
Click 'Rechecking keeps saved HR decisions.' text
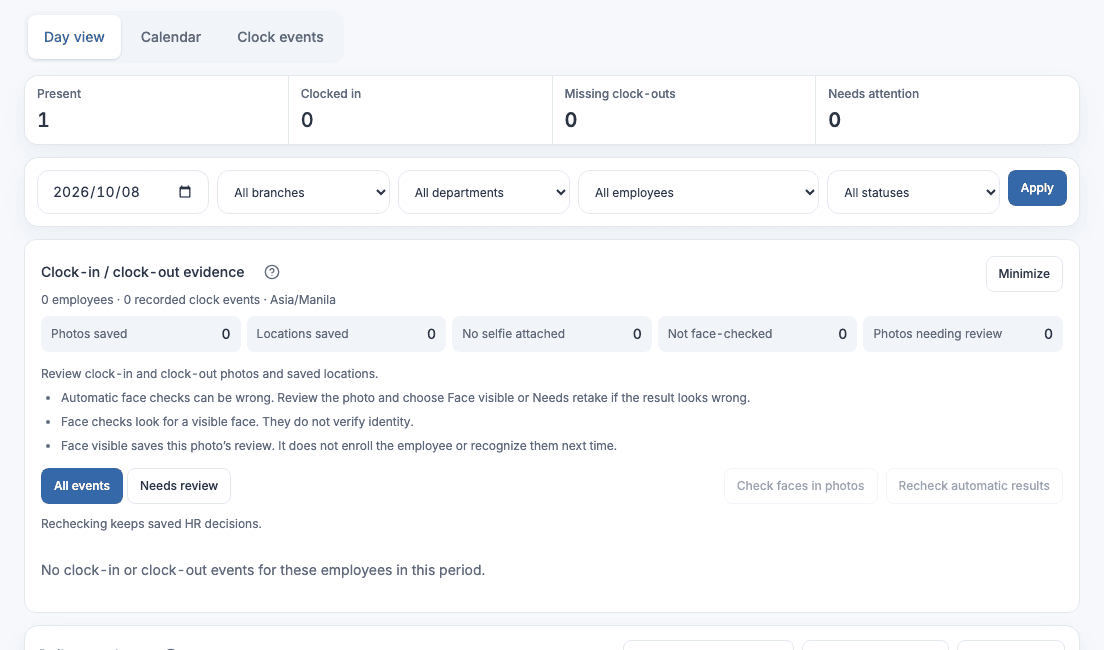click(x=151, y=523)
